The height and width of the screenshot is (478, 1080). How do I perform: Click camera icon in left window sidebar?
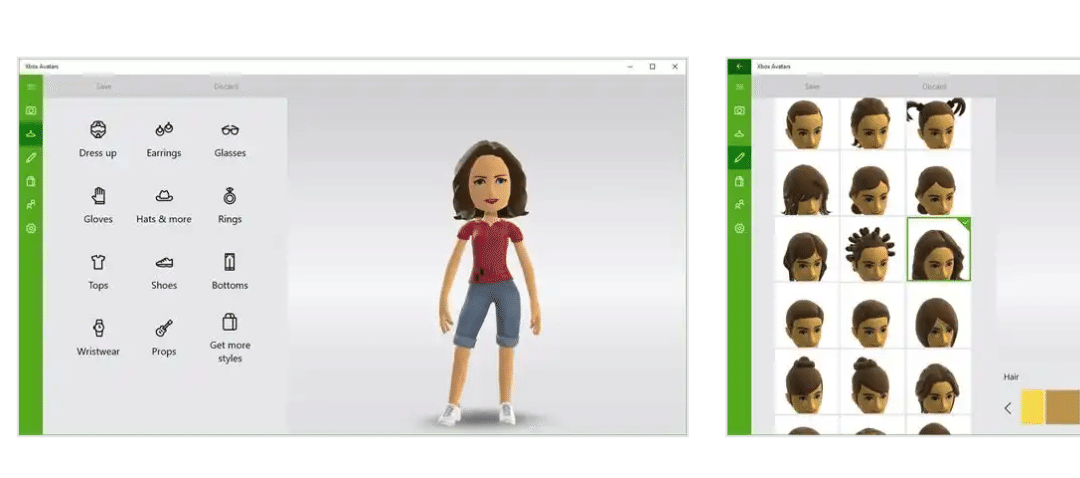click(x=31, y=110)
